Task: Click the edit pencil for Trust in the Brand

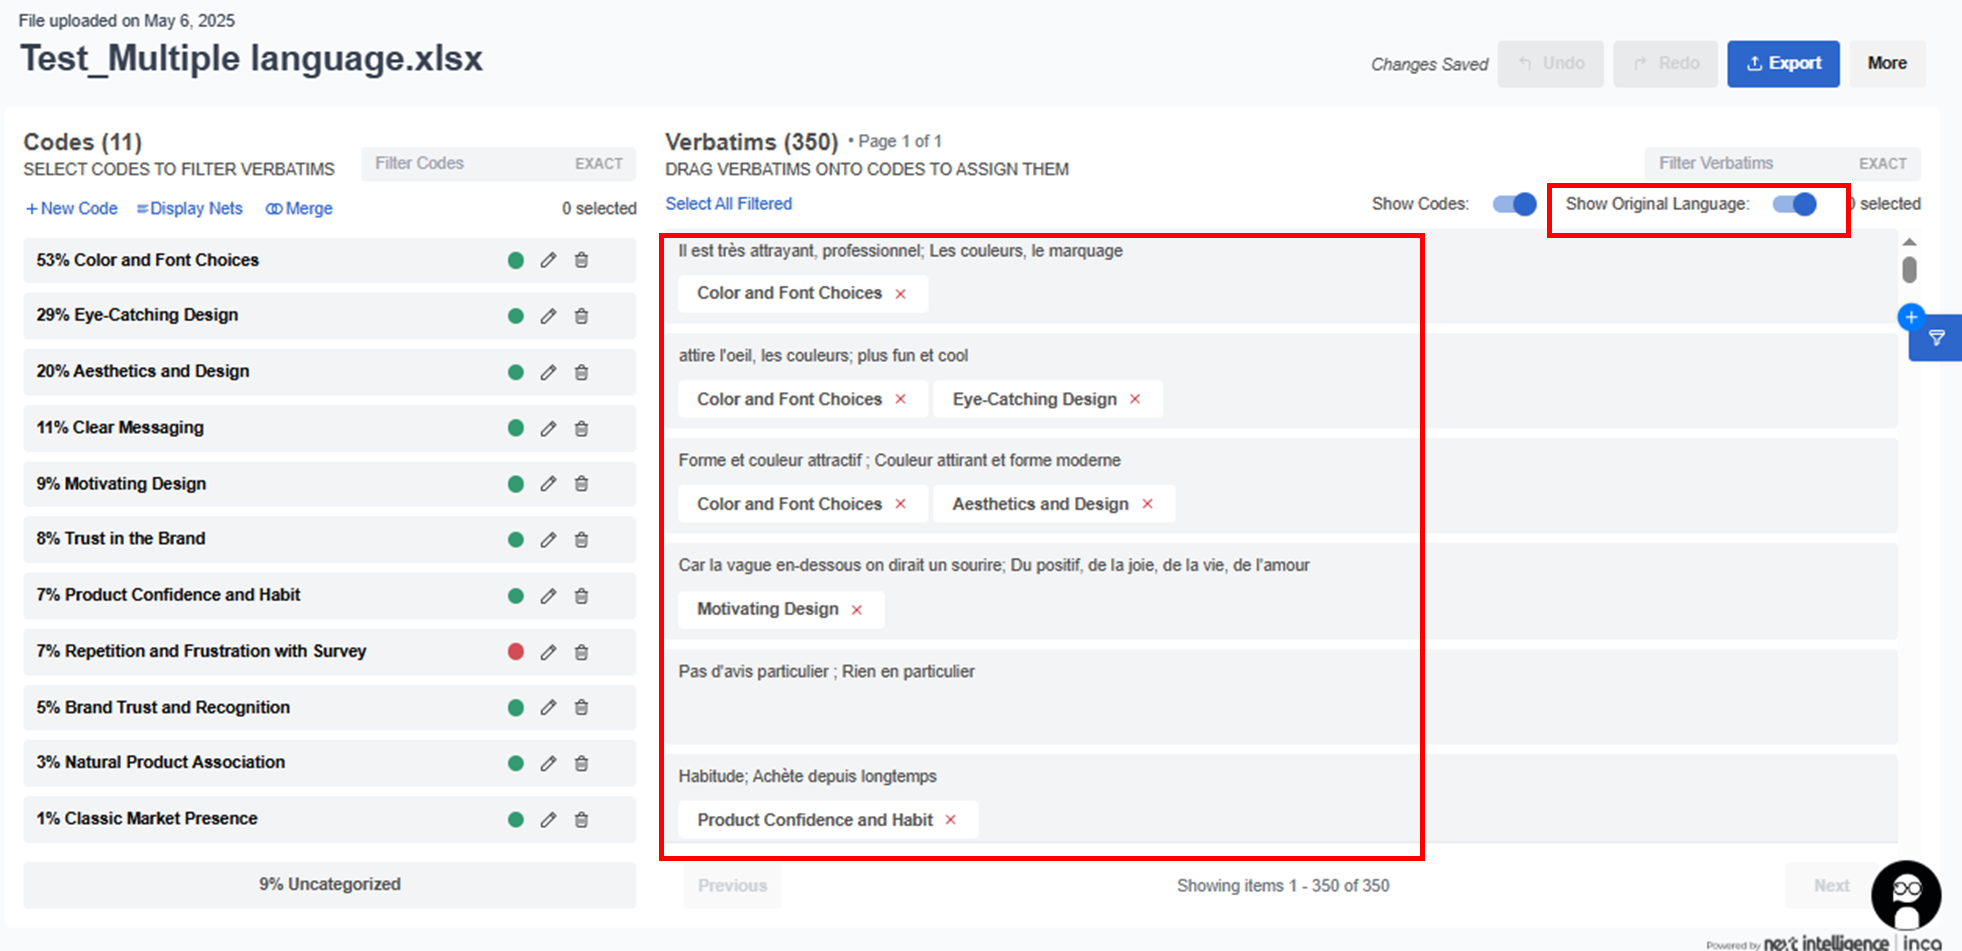Action: (548, 540)
